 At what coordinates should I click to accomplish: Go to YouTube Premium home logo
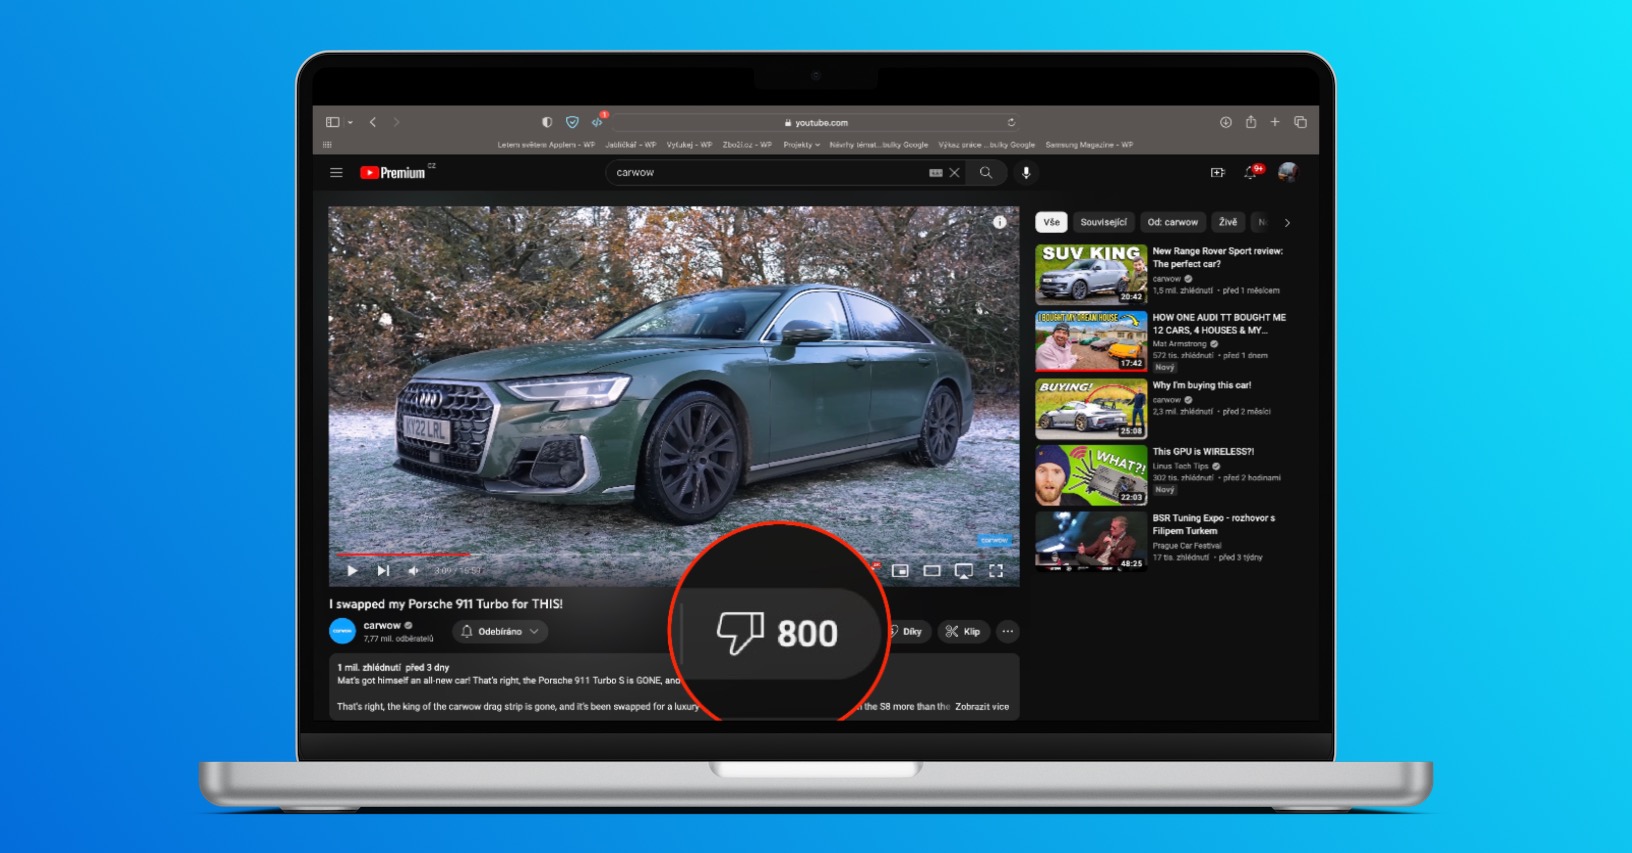click(393, 173)
